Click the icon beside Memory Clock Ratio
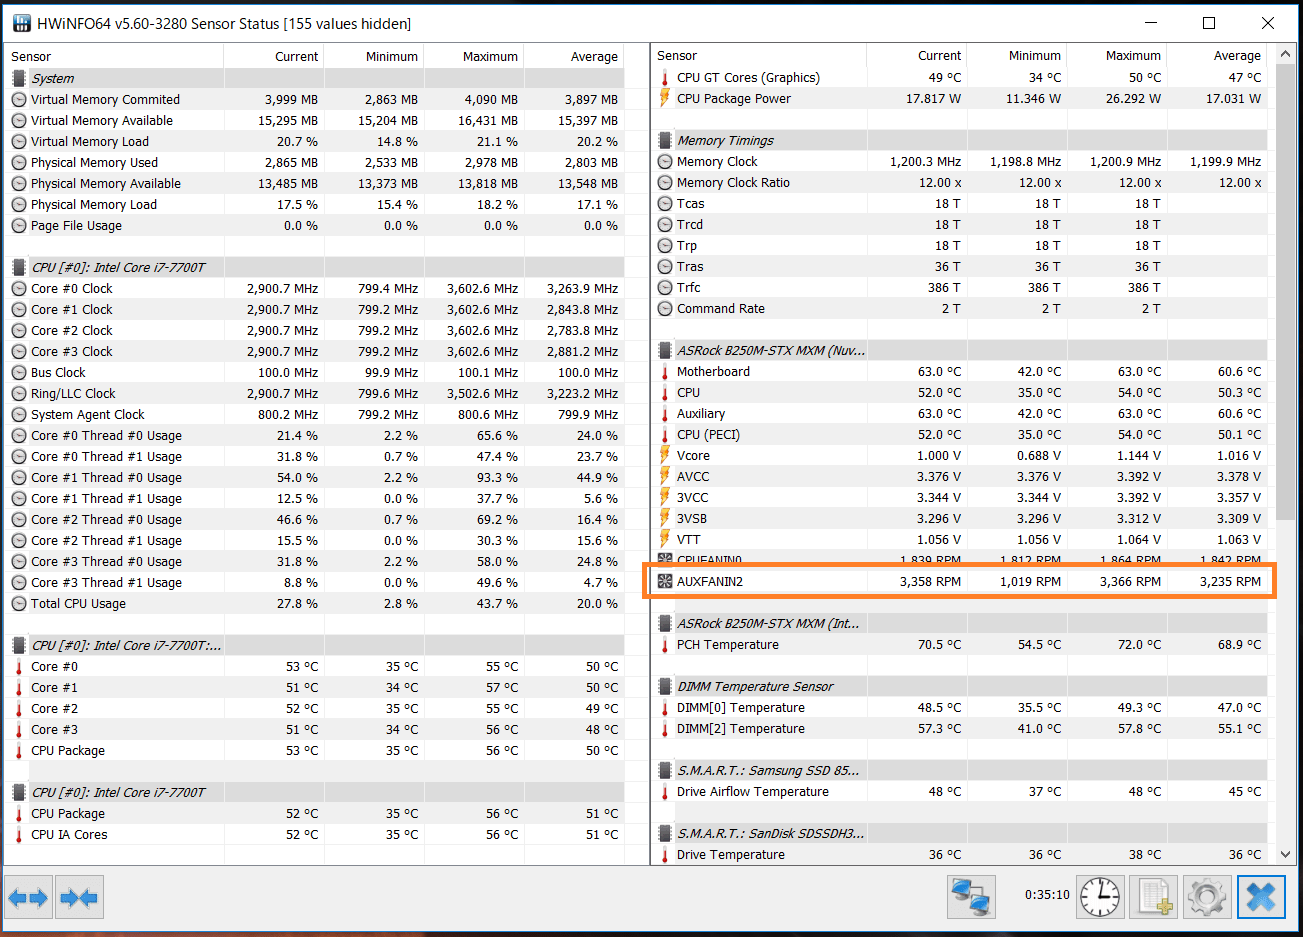This screenshot has width=1303, height=937. (665, 182)
